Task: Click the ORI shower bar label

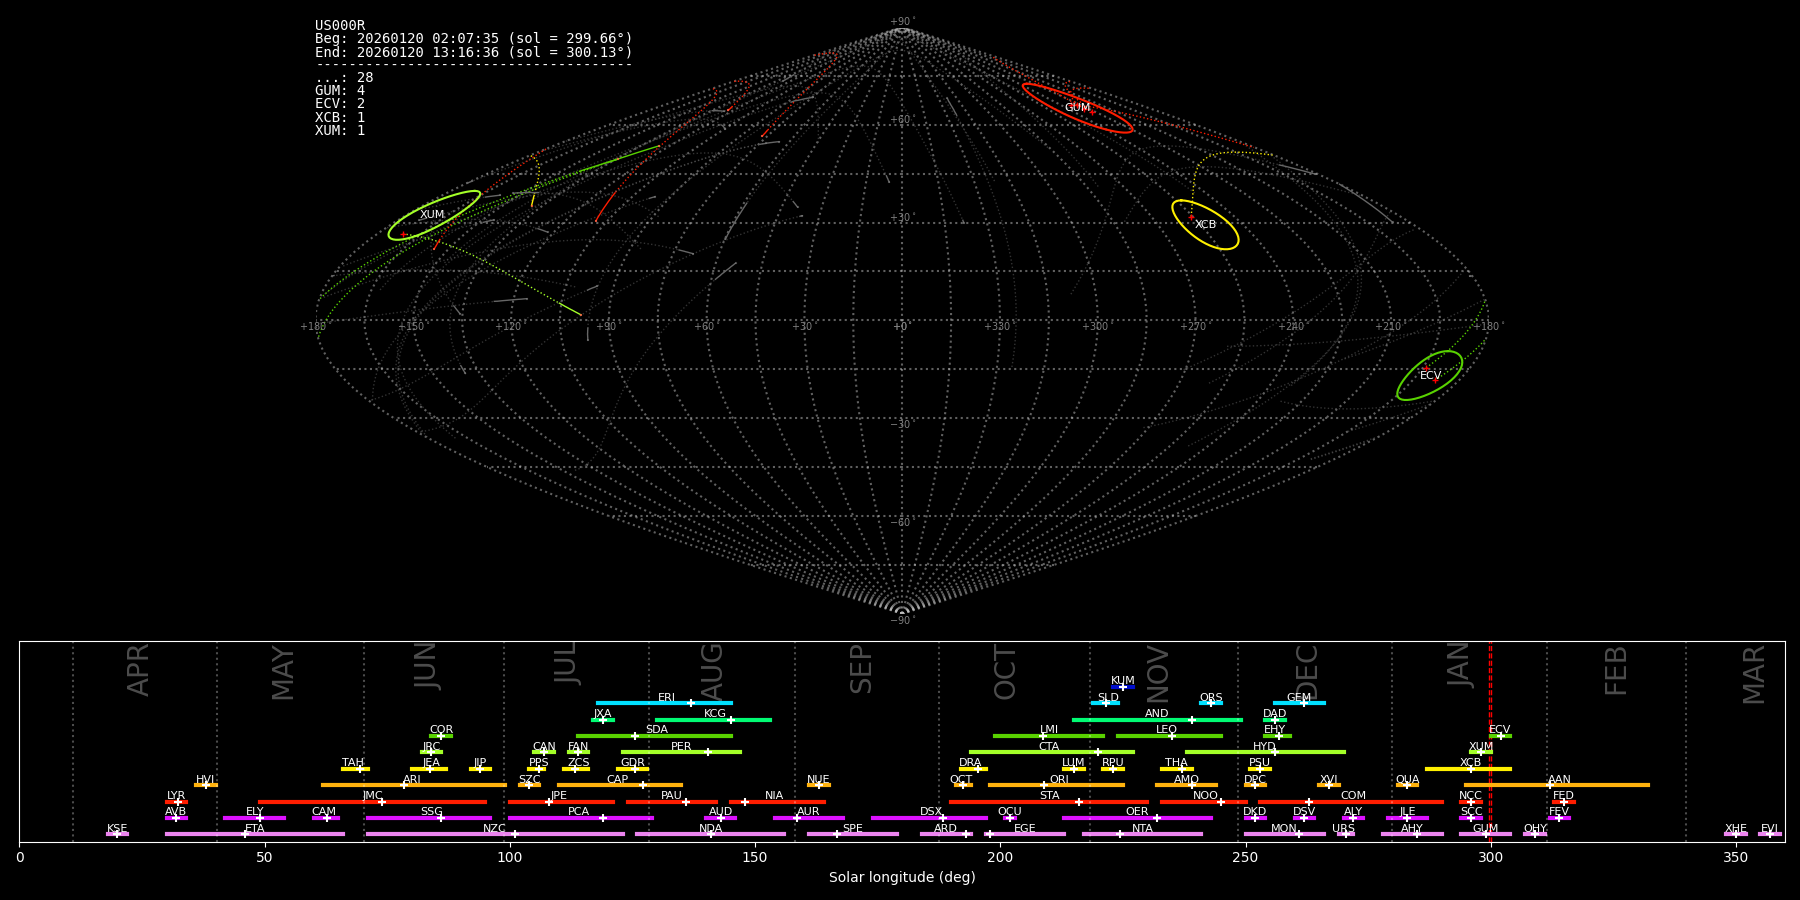Action: 1059,780
